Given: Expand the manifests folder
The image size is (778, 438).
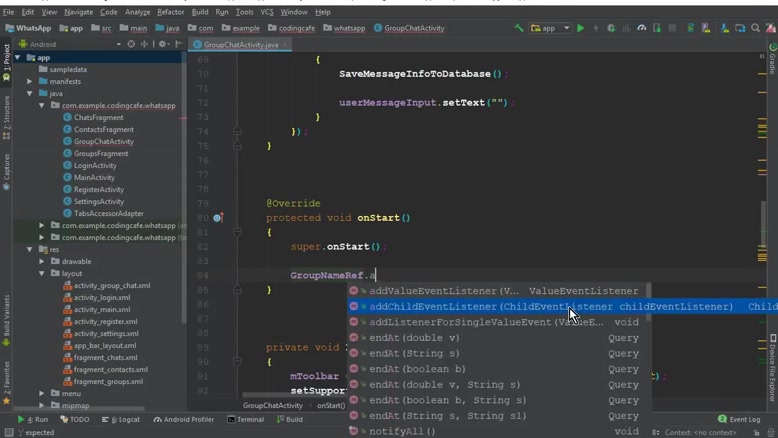Looking at the screenshot, I should pyautogui.click(x=30, y=81).
